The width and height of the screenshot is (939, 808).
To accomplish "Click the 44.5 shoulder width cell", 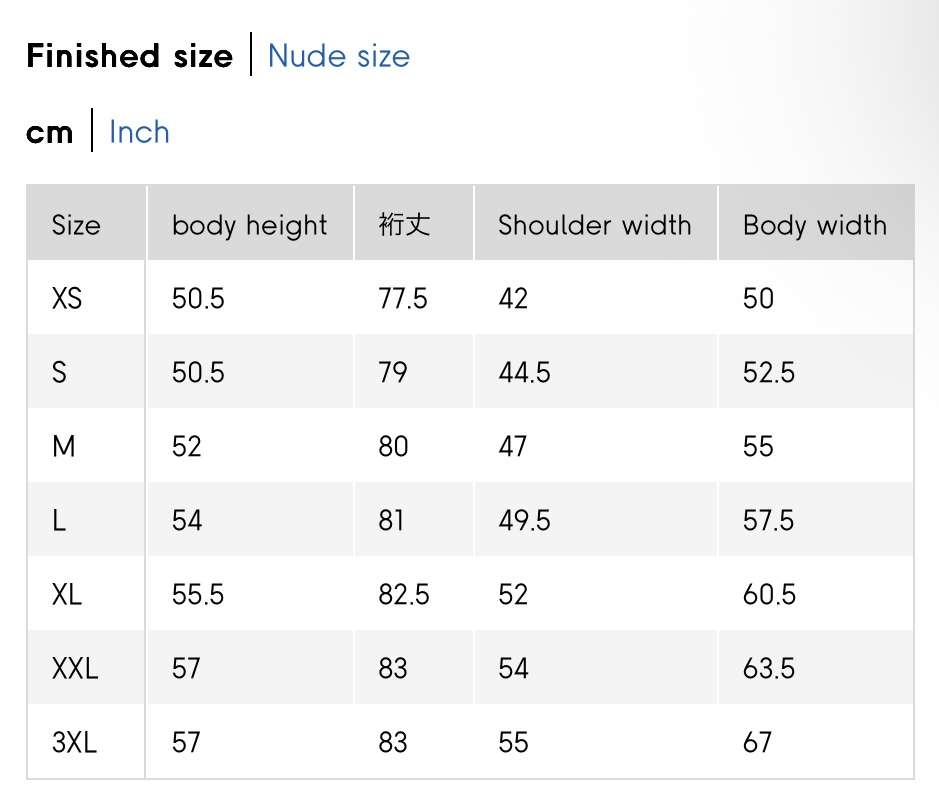I will point(524,372).
